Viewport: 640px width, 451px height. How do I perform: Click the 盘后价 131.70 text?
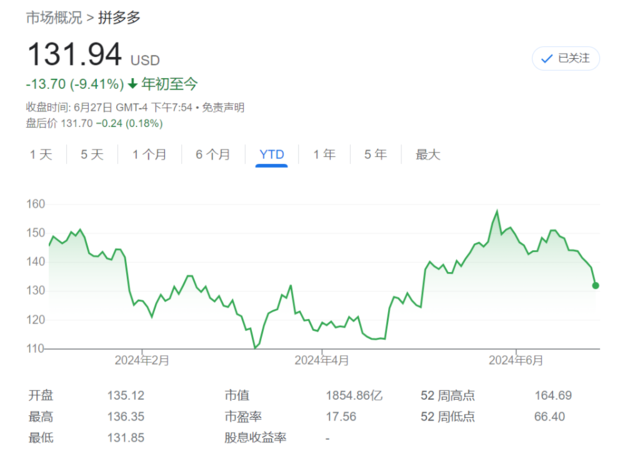tap(59, 123)
